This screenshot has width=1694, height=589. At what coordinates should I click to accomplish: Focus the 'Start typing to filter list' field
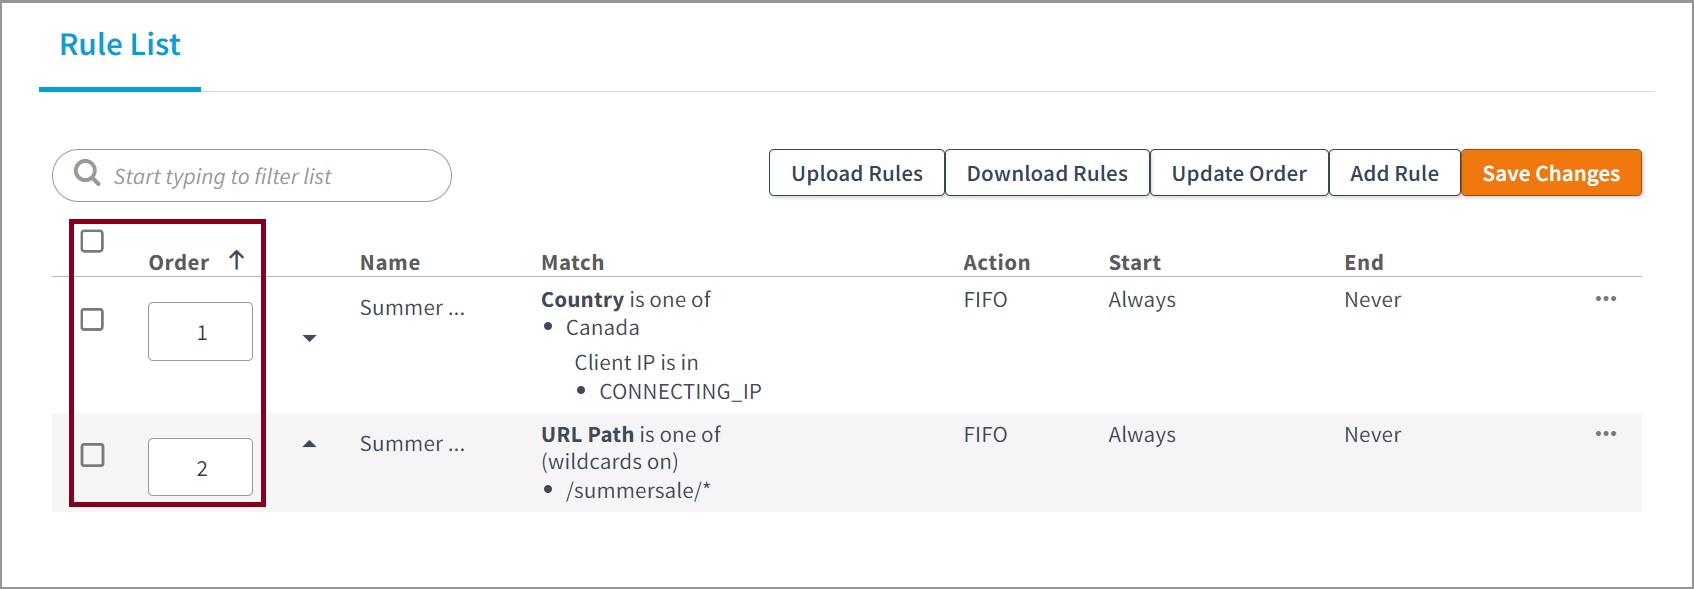[270, 176]
